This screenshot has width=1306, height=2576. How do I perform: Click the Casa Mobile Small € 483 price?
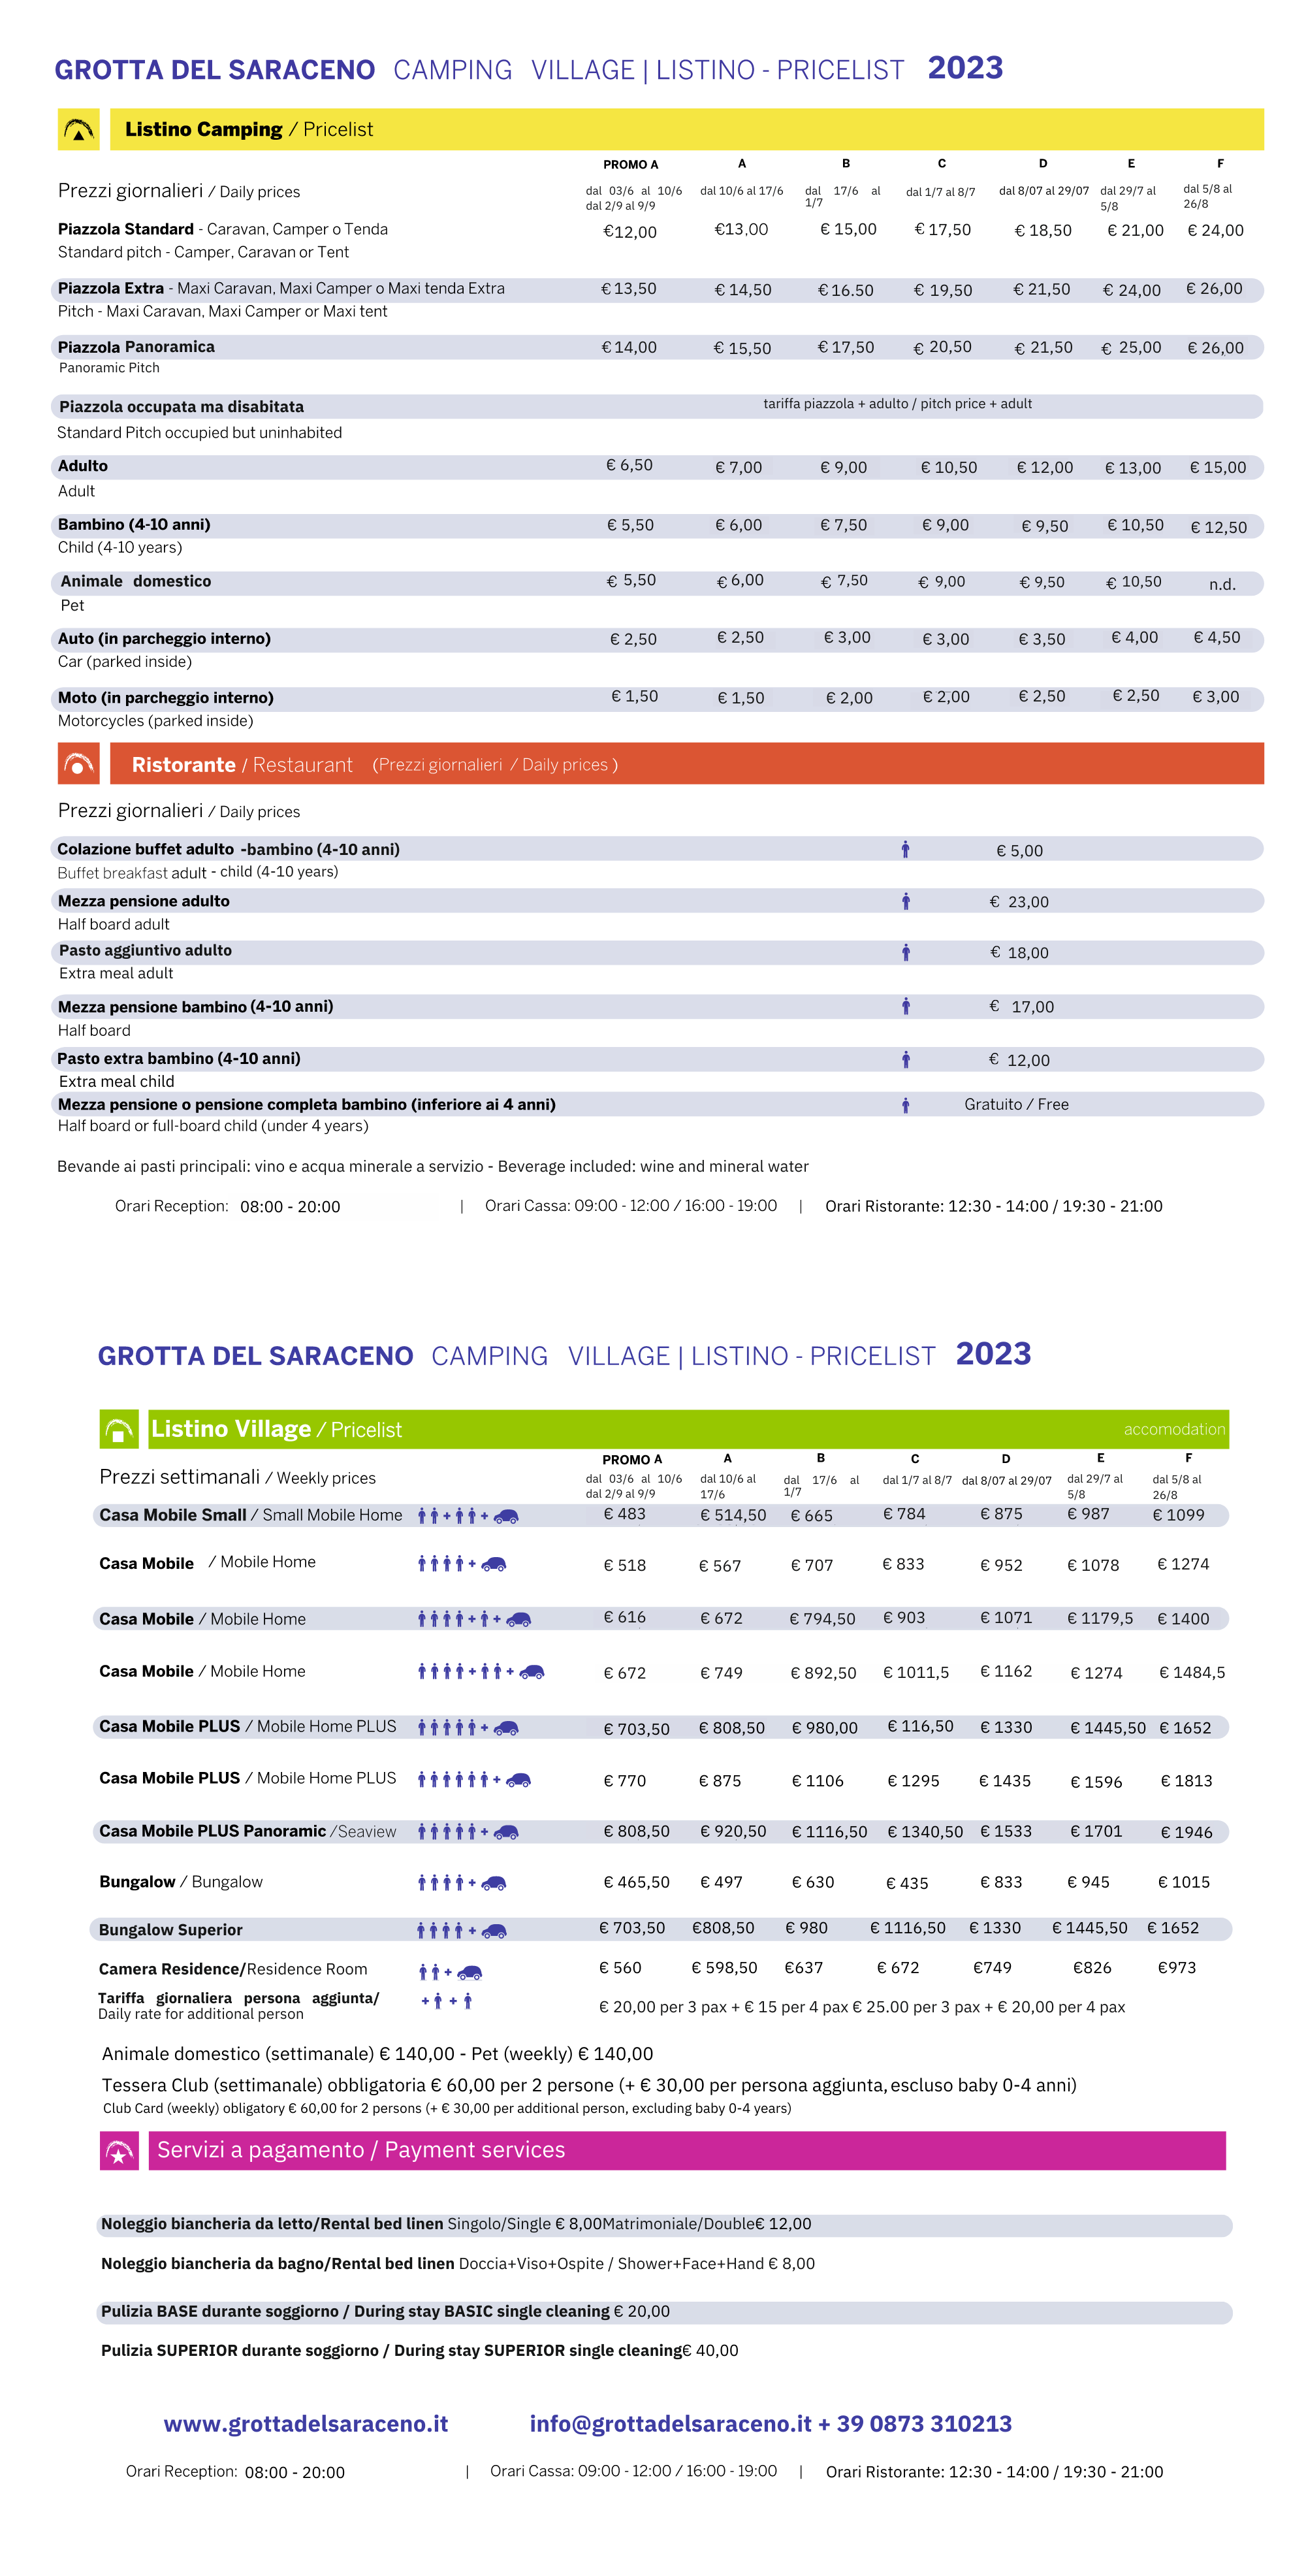point(624,1514)
